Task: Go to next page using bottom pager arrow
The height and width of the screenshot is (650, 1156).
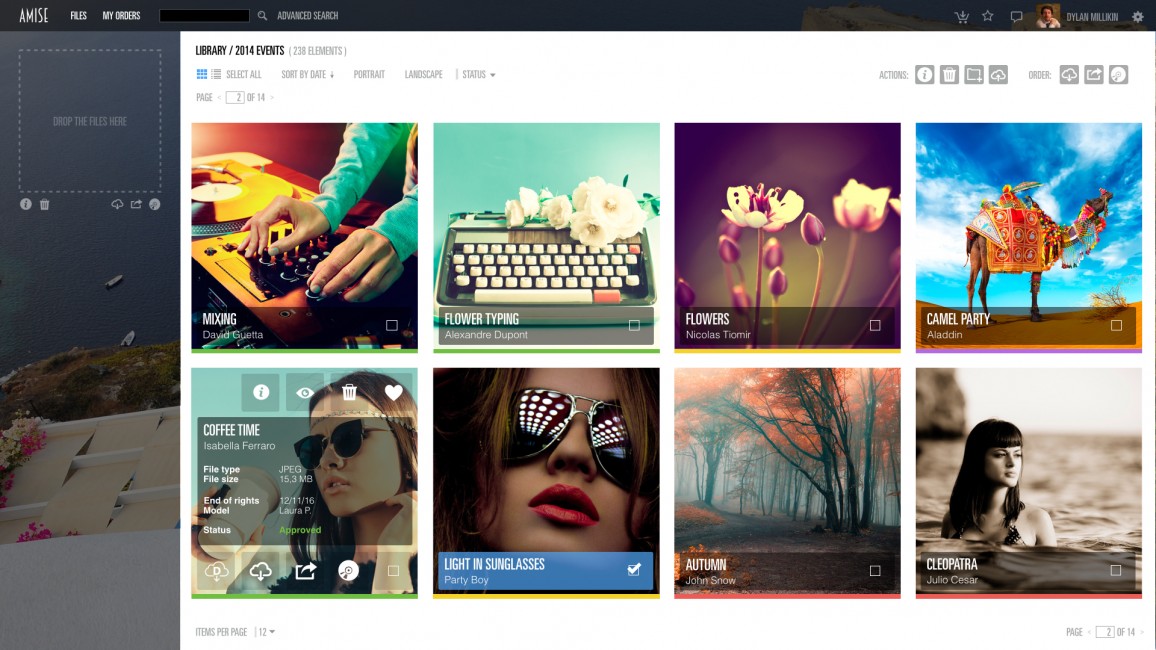Action: click(x=1141, y=632)
